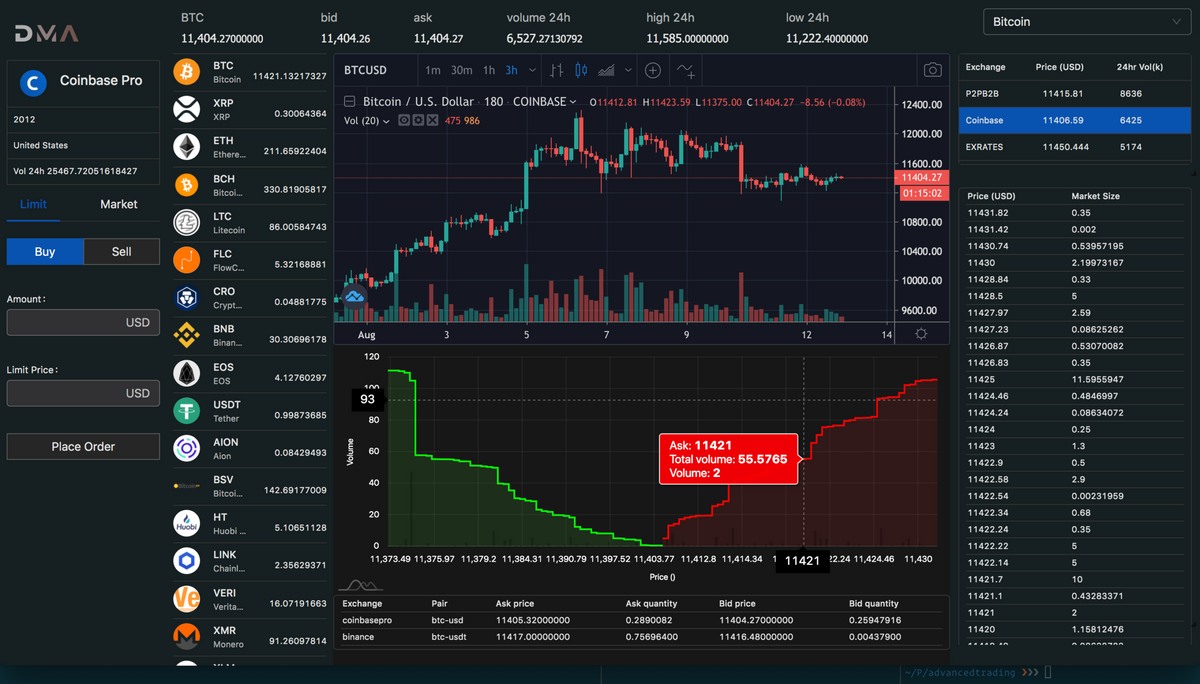1200x684 pixels.
Task: Select the HT Huobi coin icon
Action: pyautogui.click(x=187, y=523)
